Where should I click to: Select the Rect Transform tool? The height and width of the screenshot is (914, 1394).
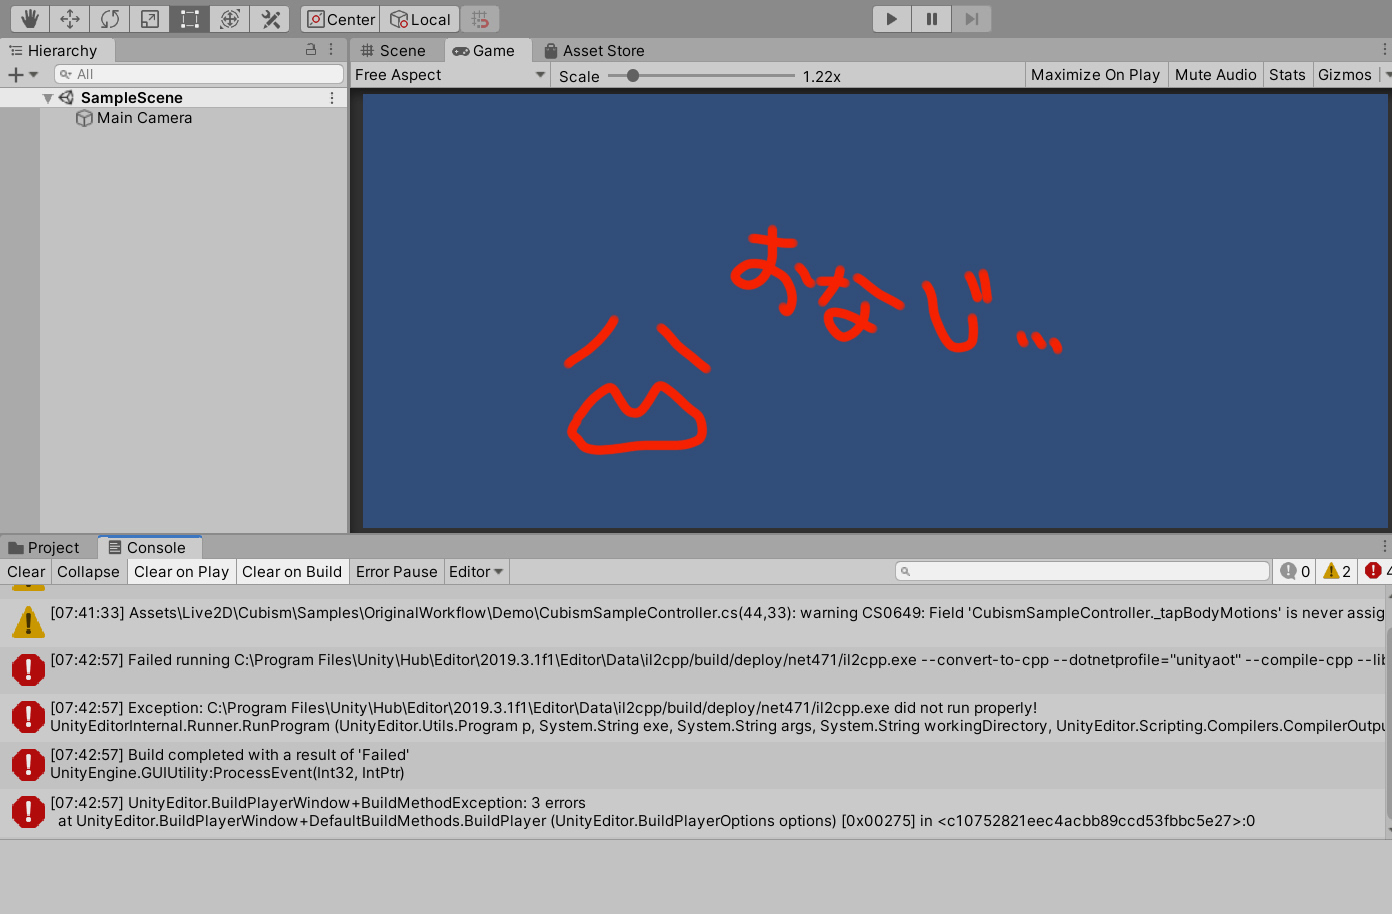(x=189, y=18)
